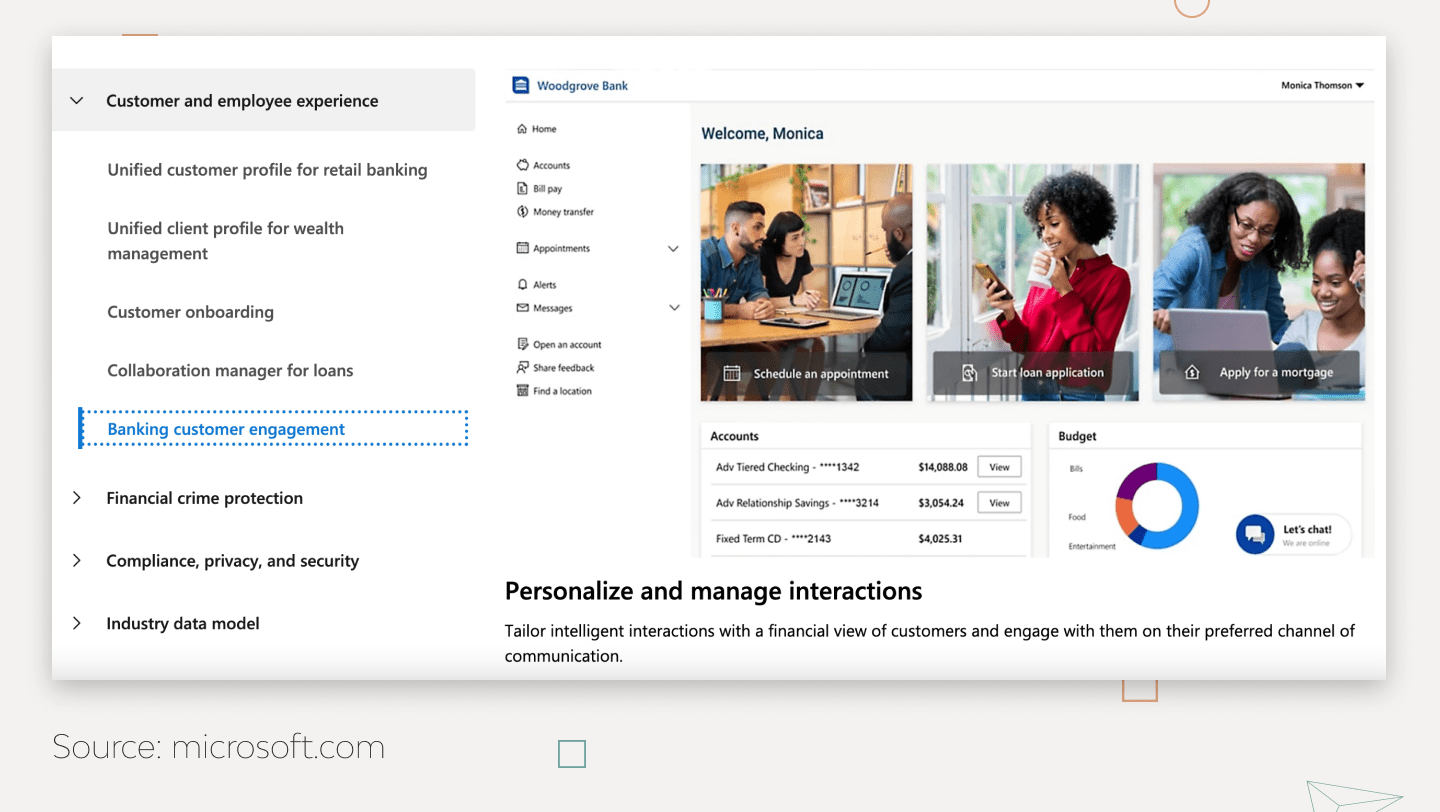Expand the Appointments submenu chevron
Screen dimensions: 1440x812
tap(673, 249)
